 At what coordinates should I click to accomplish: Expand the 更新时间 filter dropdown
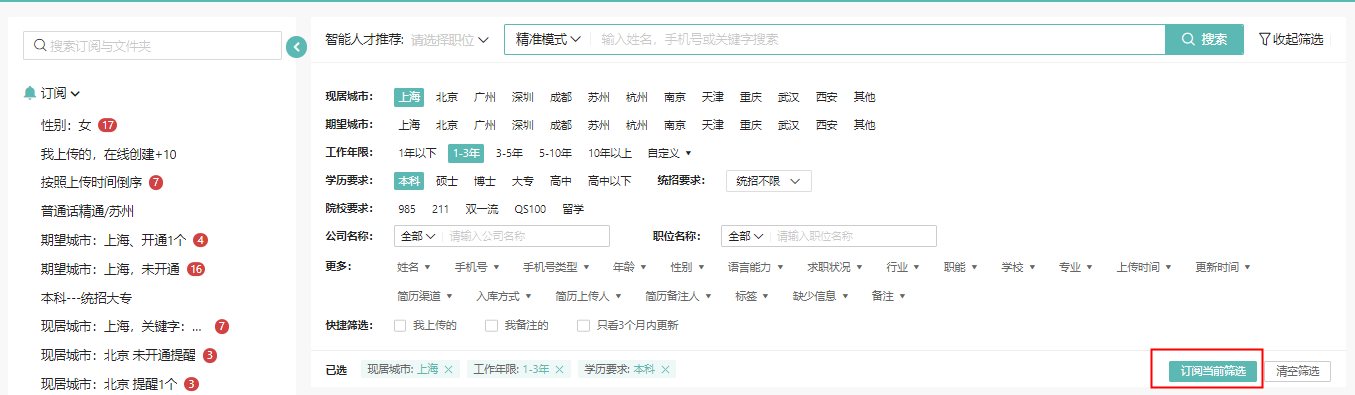[x=1223, y=268]
